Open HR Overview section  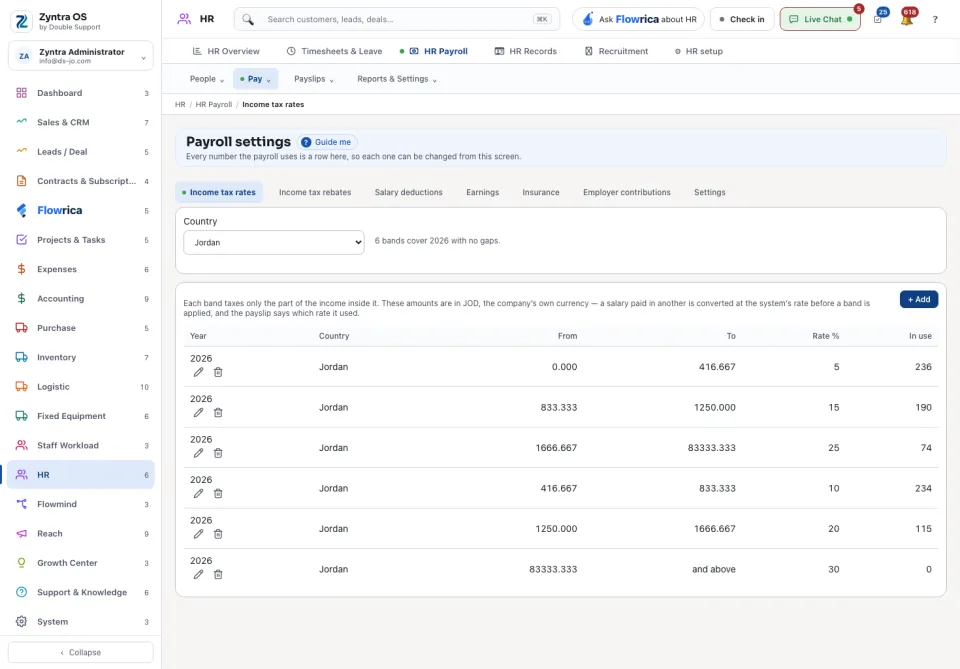click(x=226, y=51)
